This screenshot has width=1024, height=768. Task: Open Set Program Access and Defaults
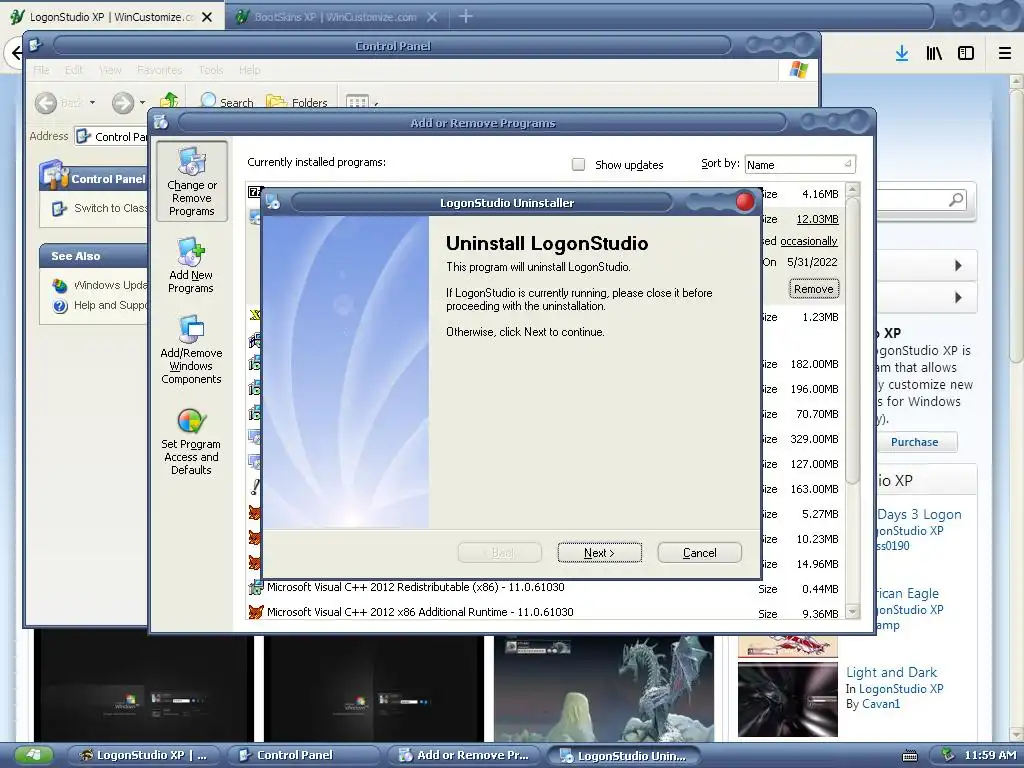coord(191,440)
